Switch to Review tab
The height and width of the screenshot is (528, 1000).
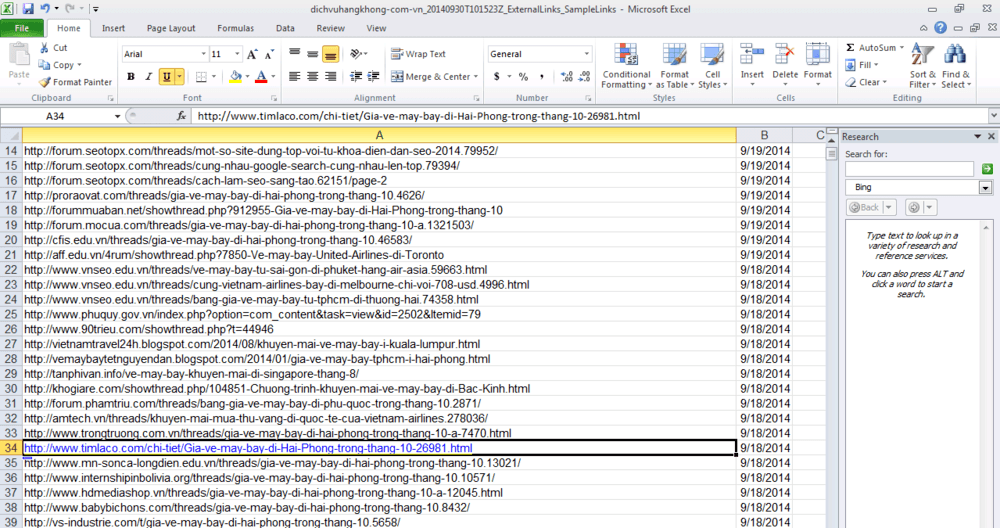pos(330,28)
